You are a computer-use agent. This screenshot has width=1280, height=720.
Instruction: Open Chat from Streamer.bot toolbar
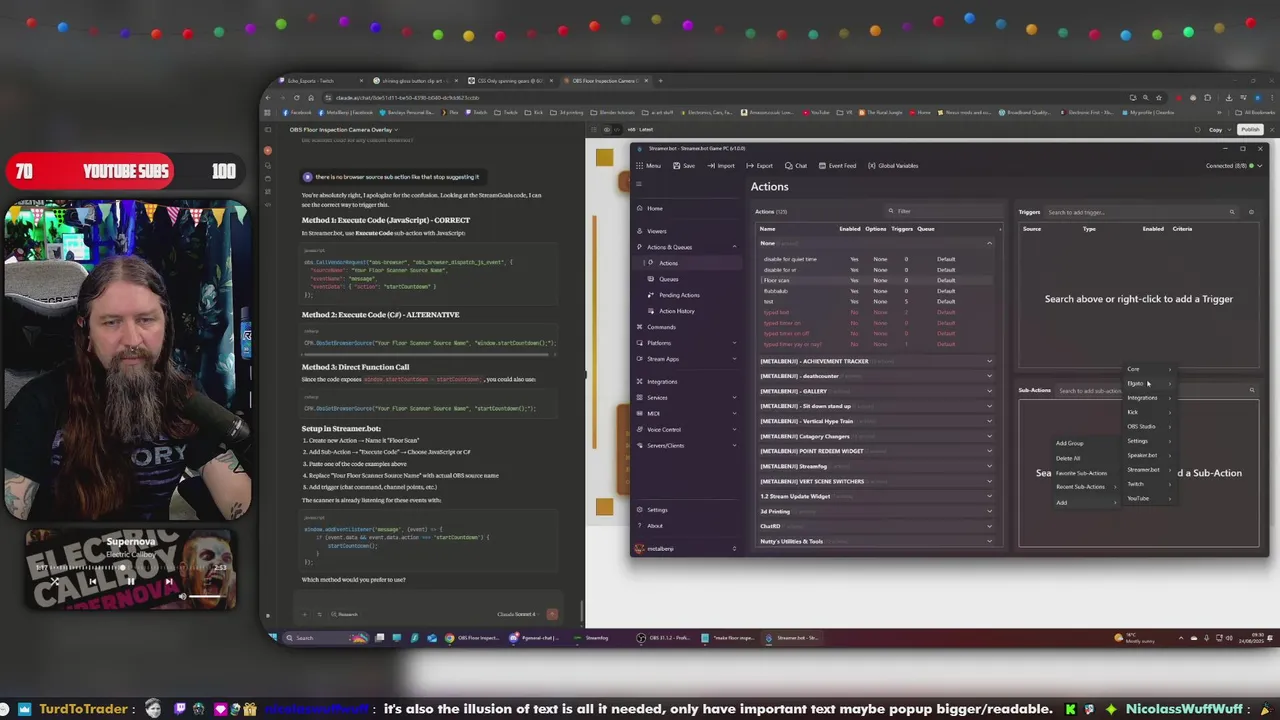796,166
